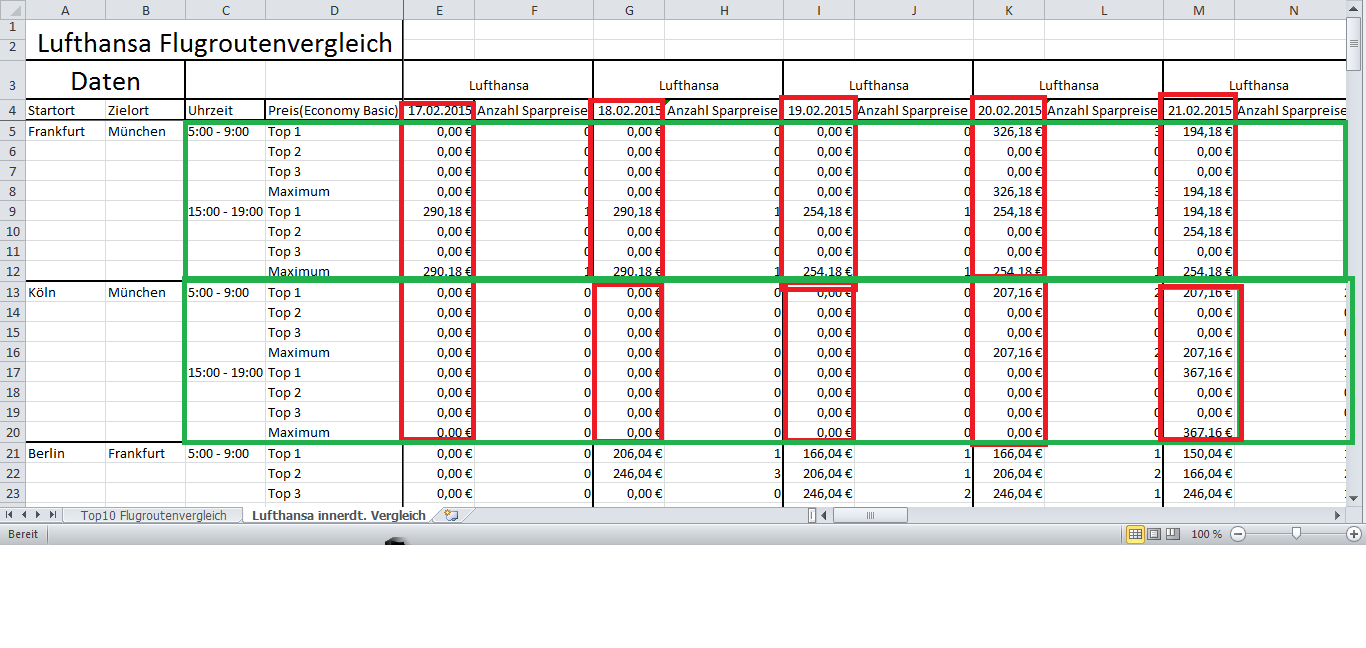Insert a new worksheet via tab icon

(451, 516)
